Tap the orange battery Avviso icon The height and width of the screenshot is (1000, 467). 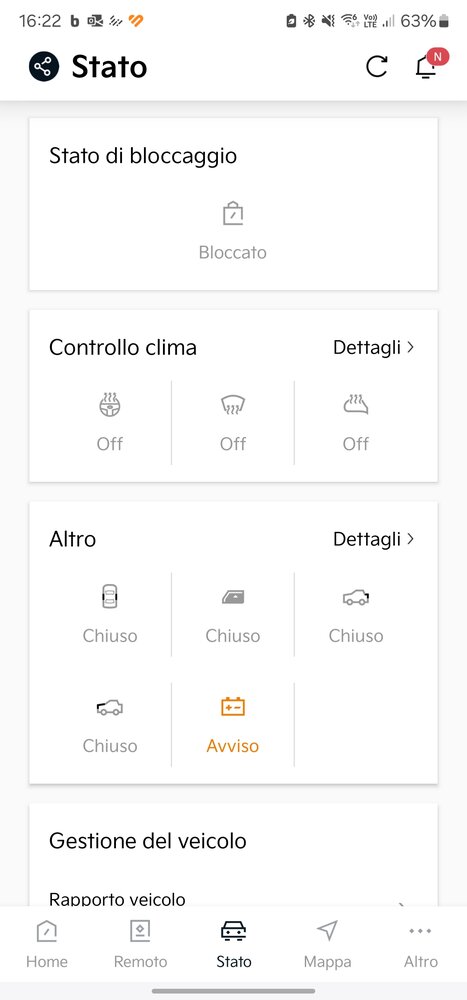pos(233,706)
